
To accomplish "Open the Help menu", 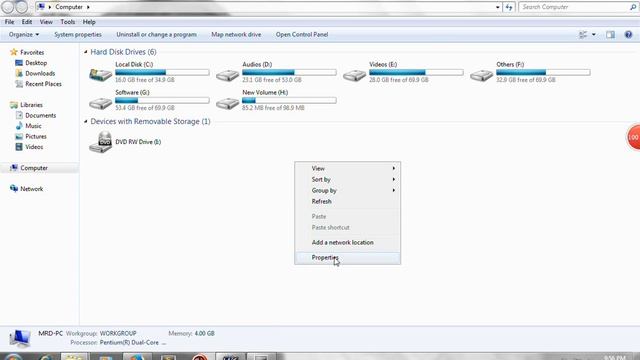I will [x=89, y=22].
